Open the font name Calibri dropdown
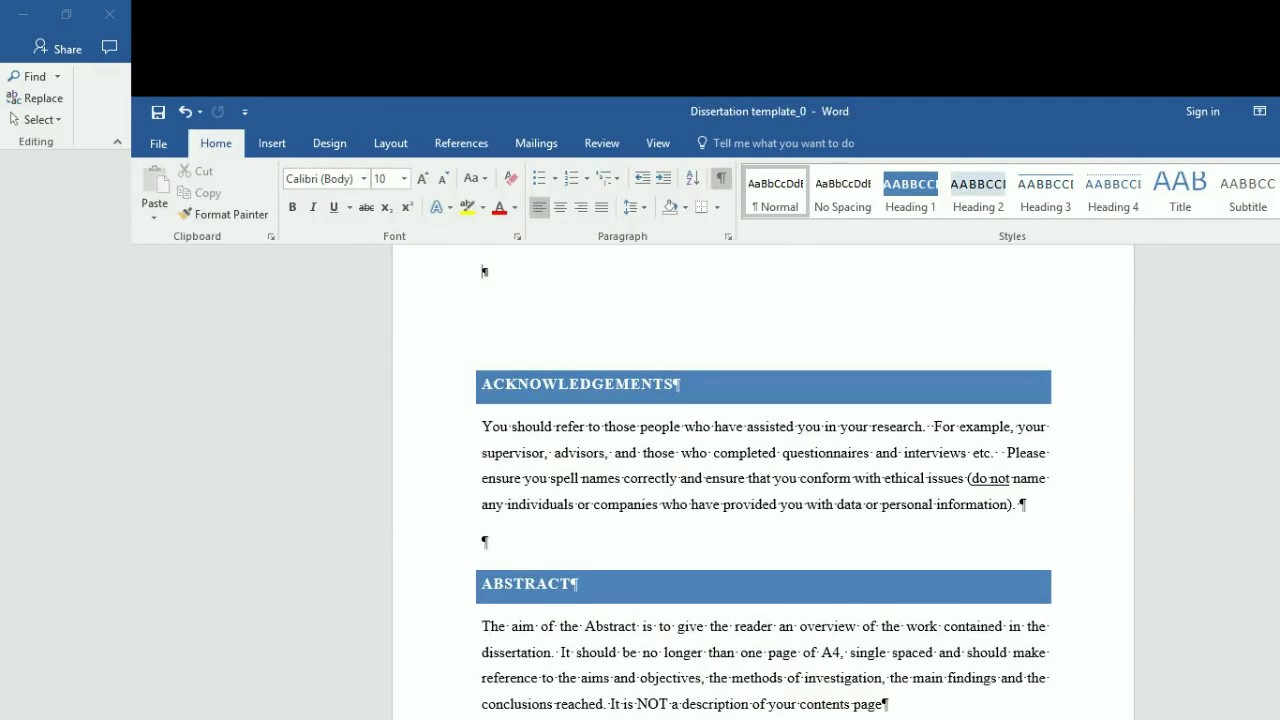This screenshot has width=1280, height=720. click(x=364, y=179)
